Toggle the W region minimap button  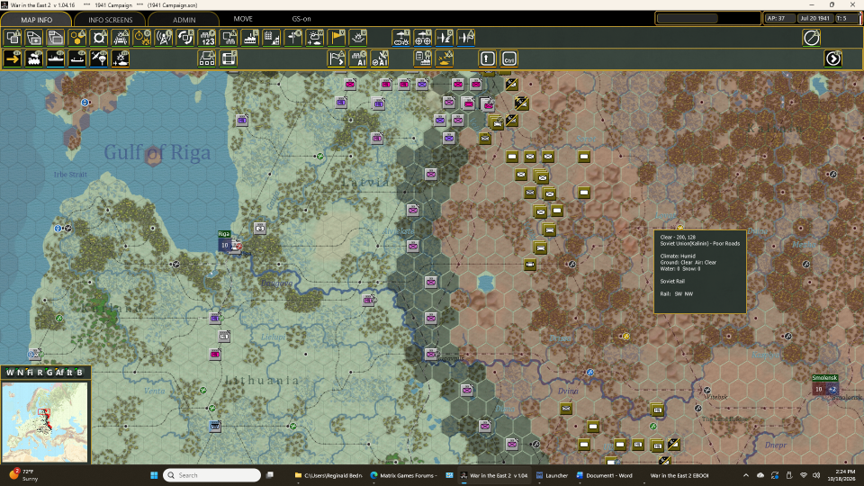coord(10,372)
